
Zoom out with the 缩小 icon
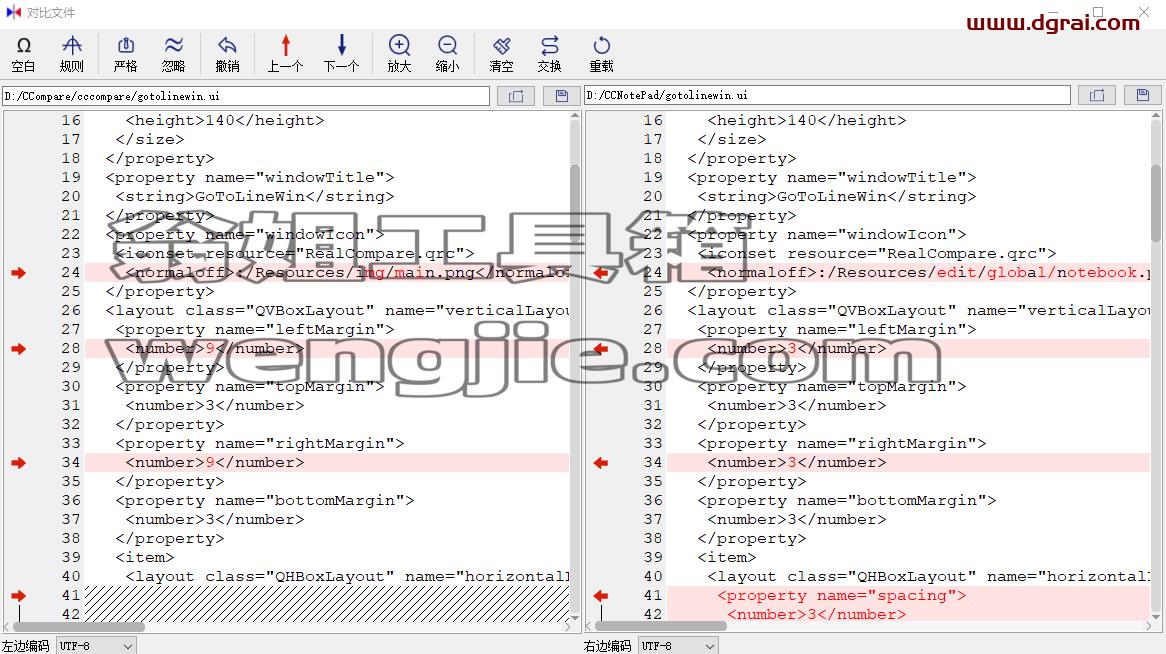click(x=447, y=54)
